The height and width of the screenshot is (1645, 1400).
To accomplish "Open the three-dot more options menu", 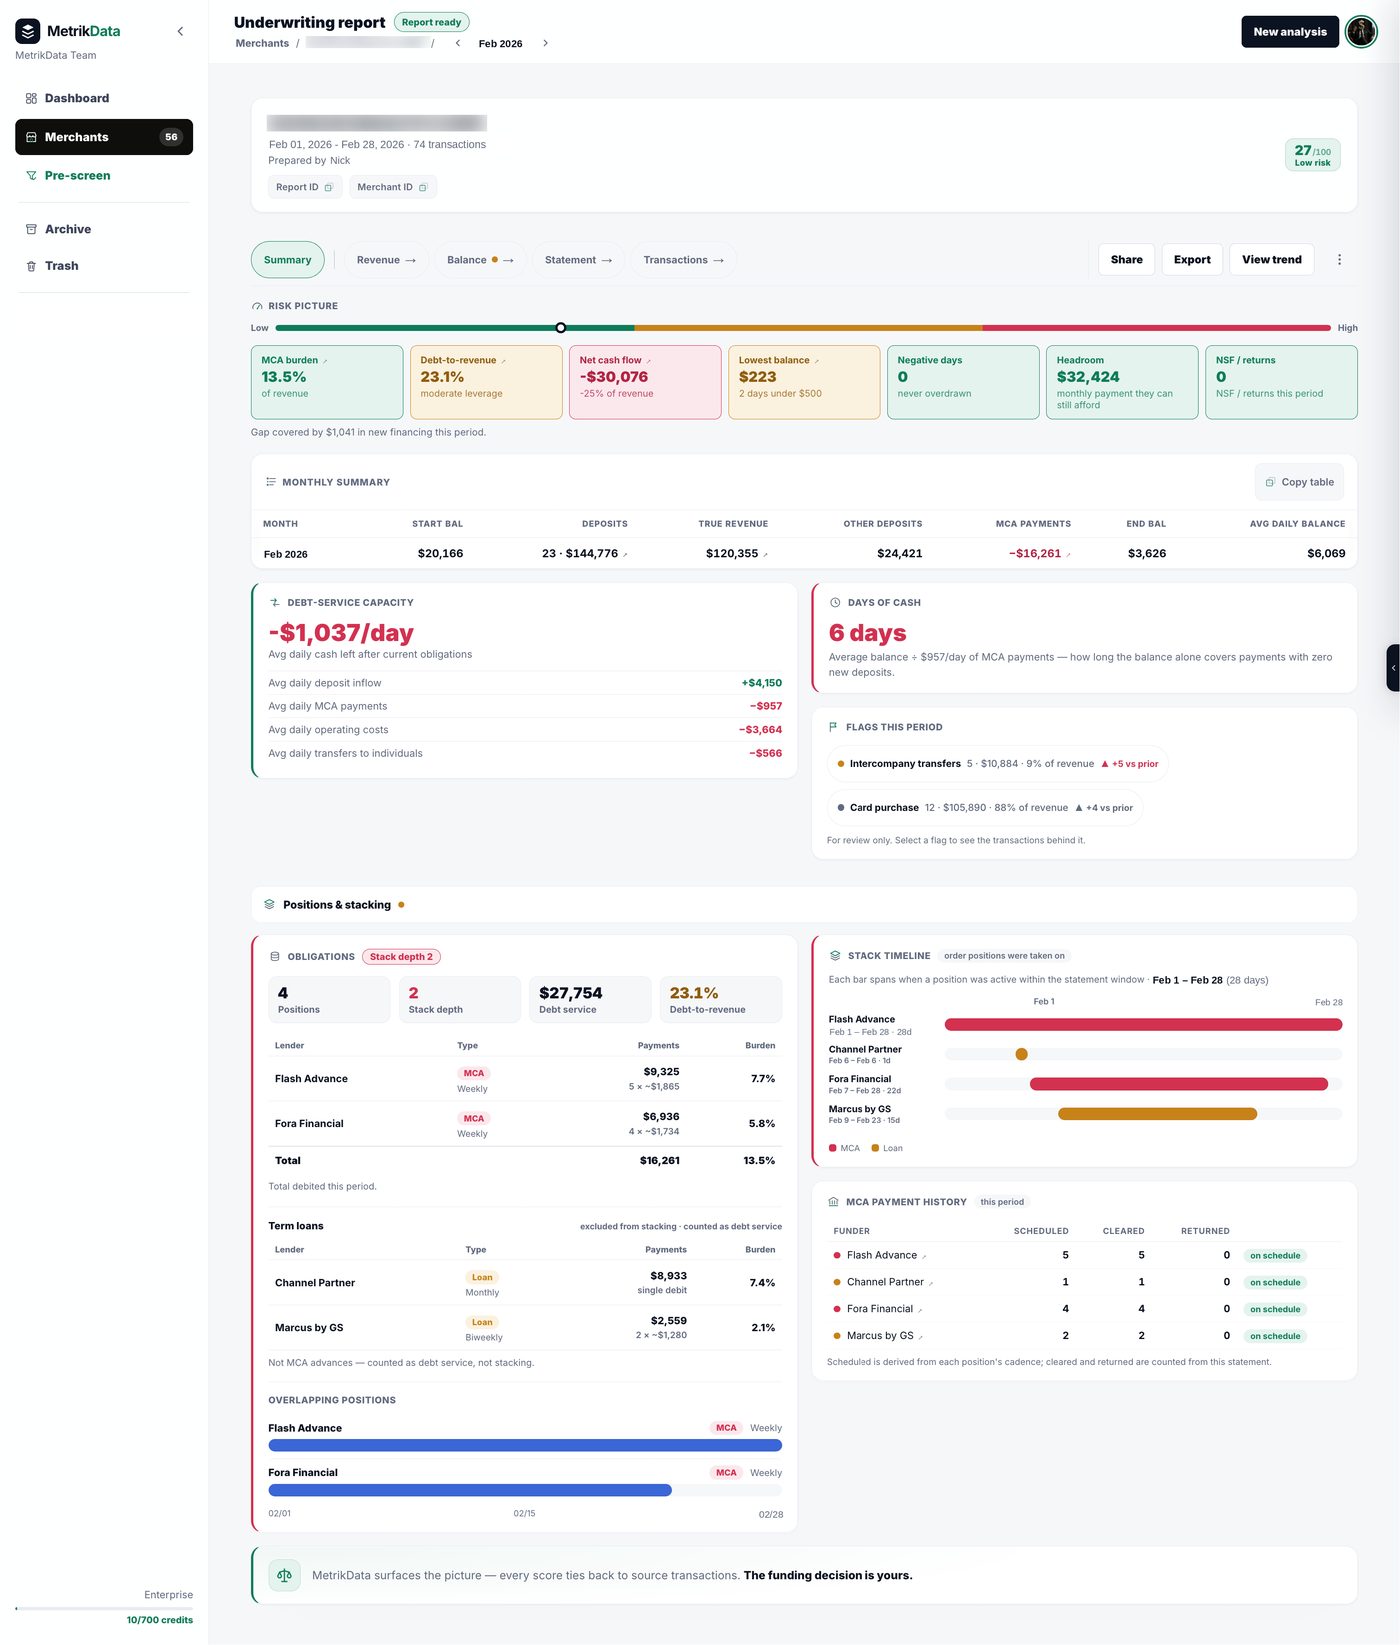I will pos(1339,260).
